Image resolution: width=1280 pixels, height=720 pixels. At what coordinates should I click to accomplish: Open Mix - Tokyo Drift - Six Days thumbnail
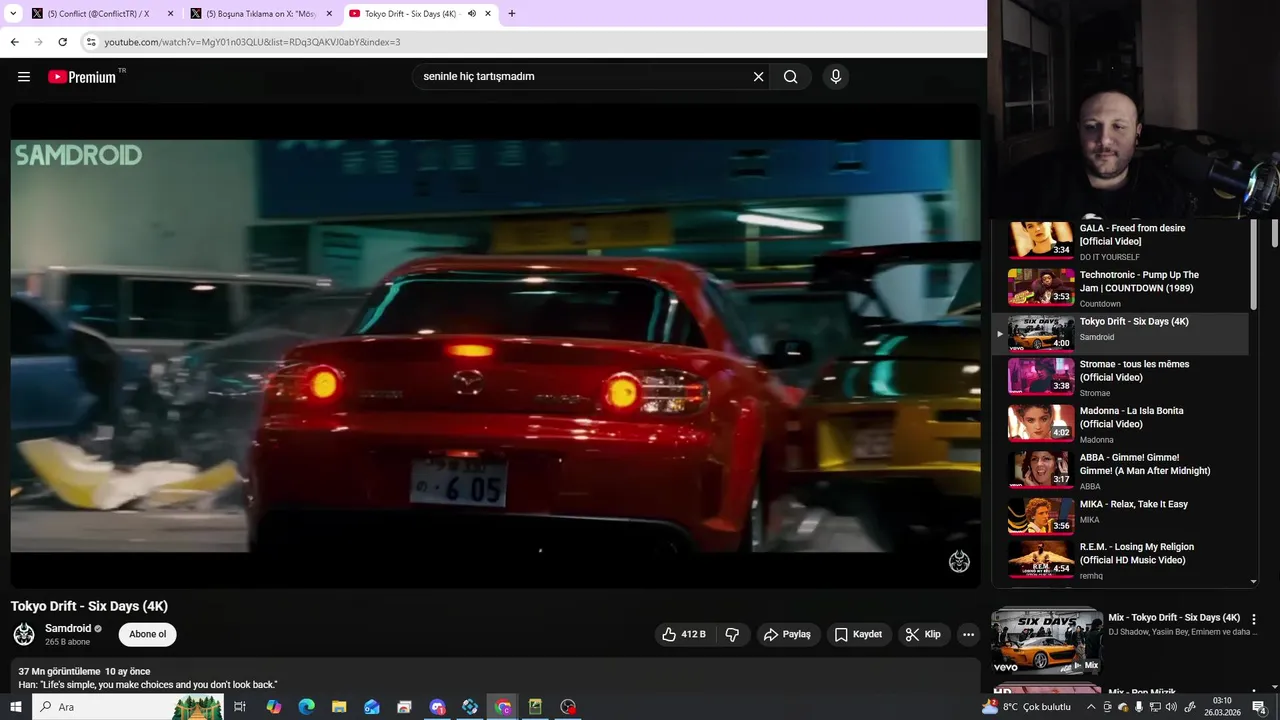(1046, 641)
